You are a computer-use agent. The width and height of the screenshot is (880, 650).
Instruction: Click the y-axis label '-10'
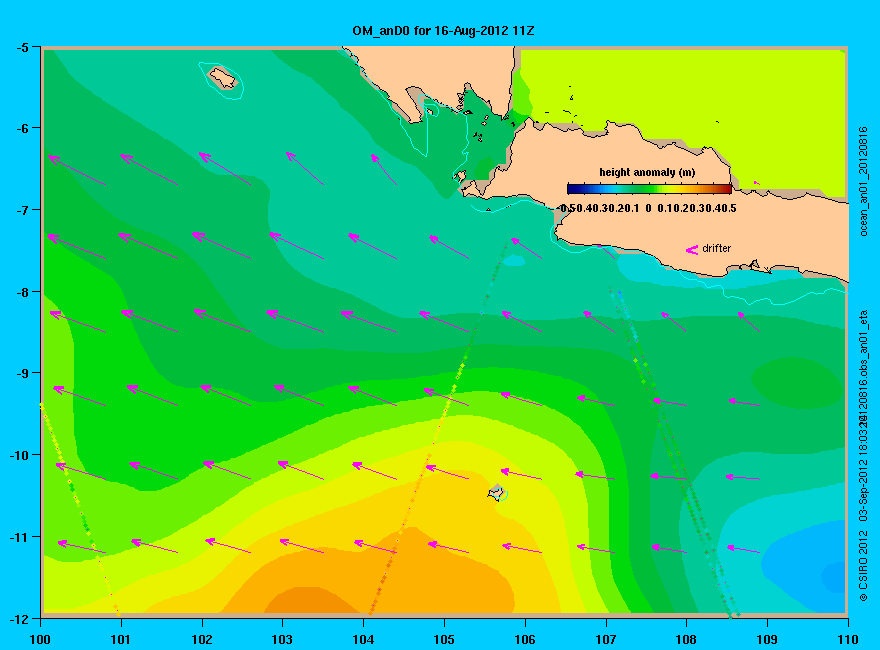(x=20, y=455)
